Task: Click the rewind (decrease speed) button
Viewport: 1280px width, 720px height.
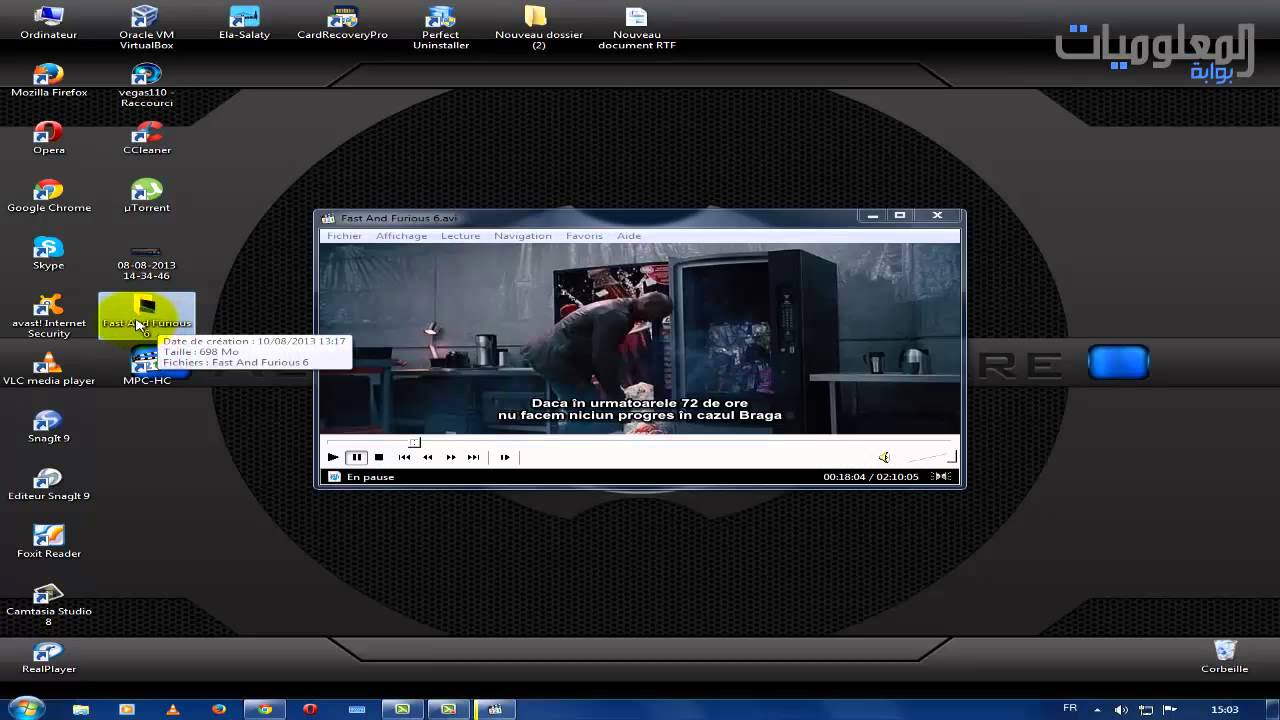Action: click(x=427, y=457)
